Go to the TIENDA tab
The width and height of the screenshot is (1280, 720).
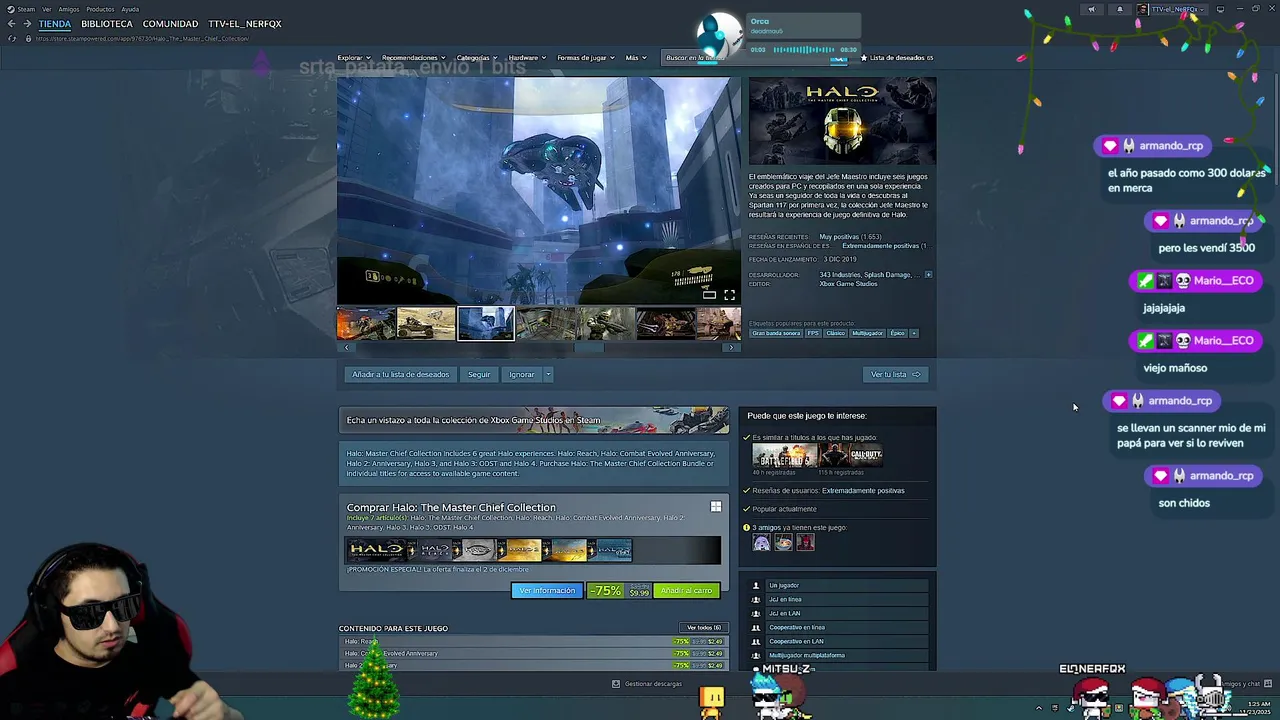tap(55, 23)
